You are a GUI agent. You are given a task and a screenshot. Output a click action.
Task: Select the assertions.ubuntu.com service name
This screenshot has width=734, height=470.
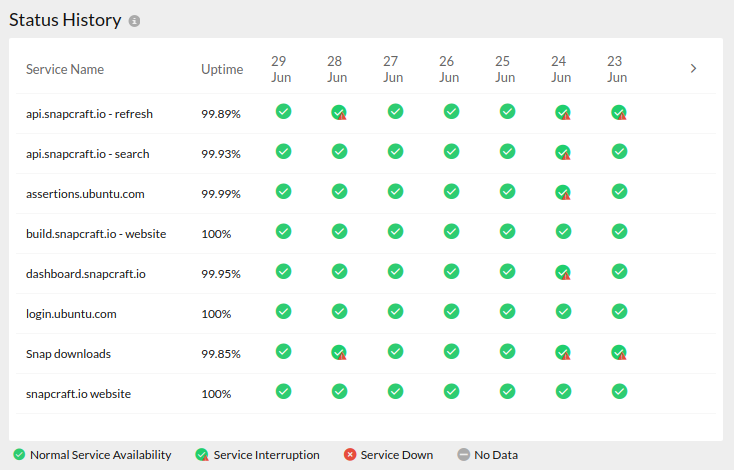point(85,194)
